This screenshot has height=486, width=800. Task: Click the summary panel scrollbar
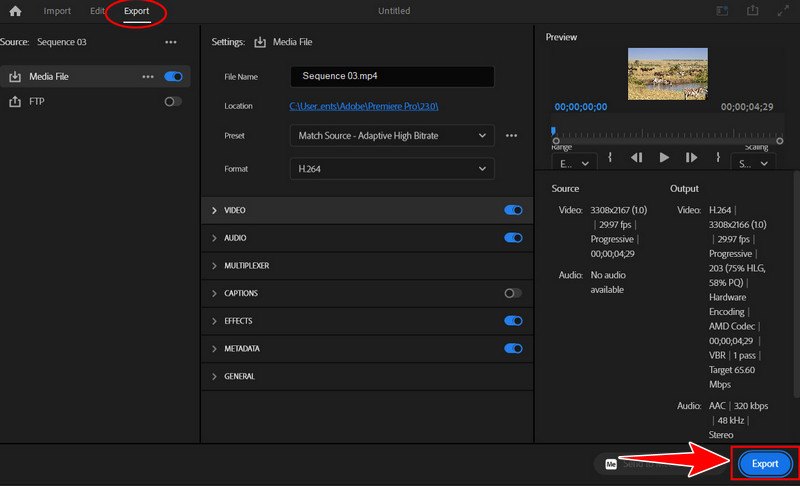(x=796, y=284)
